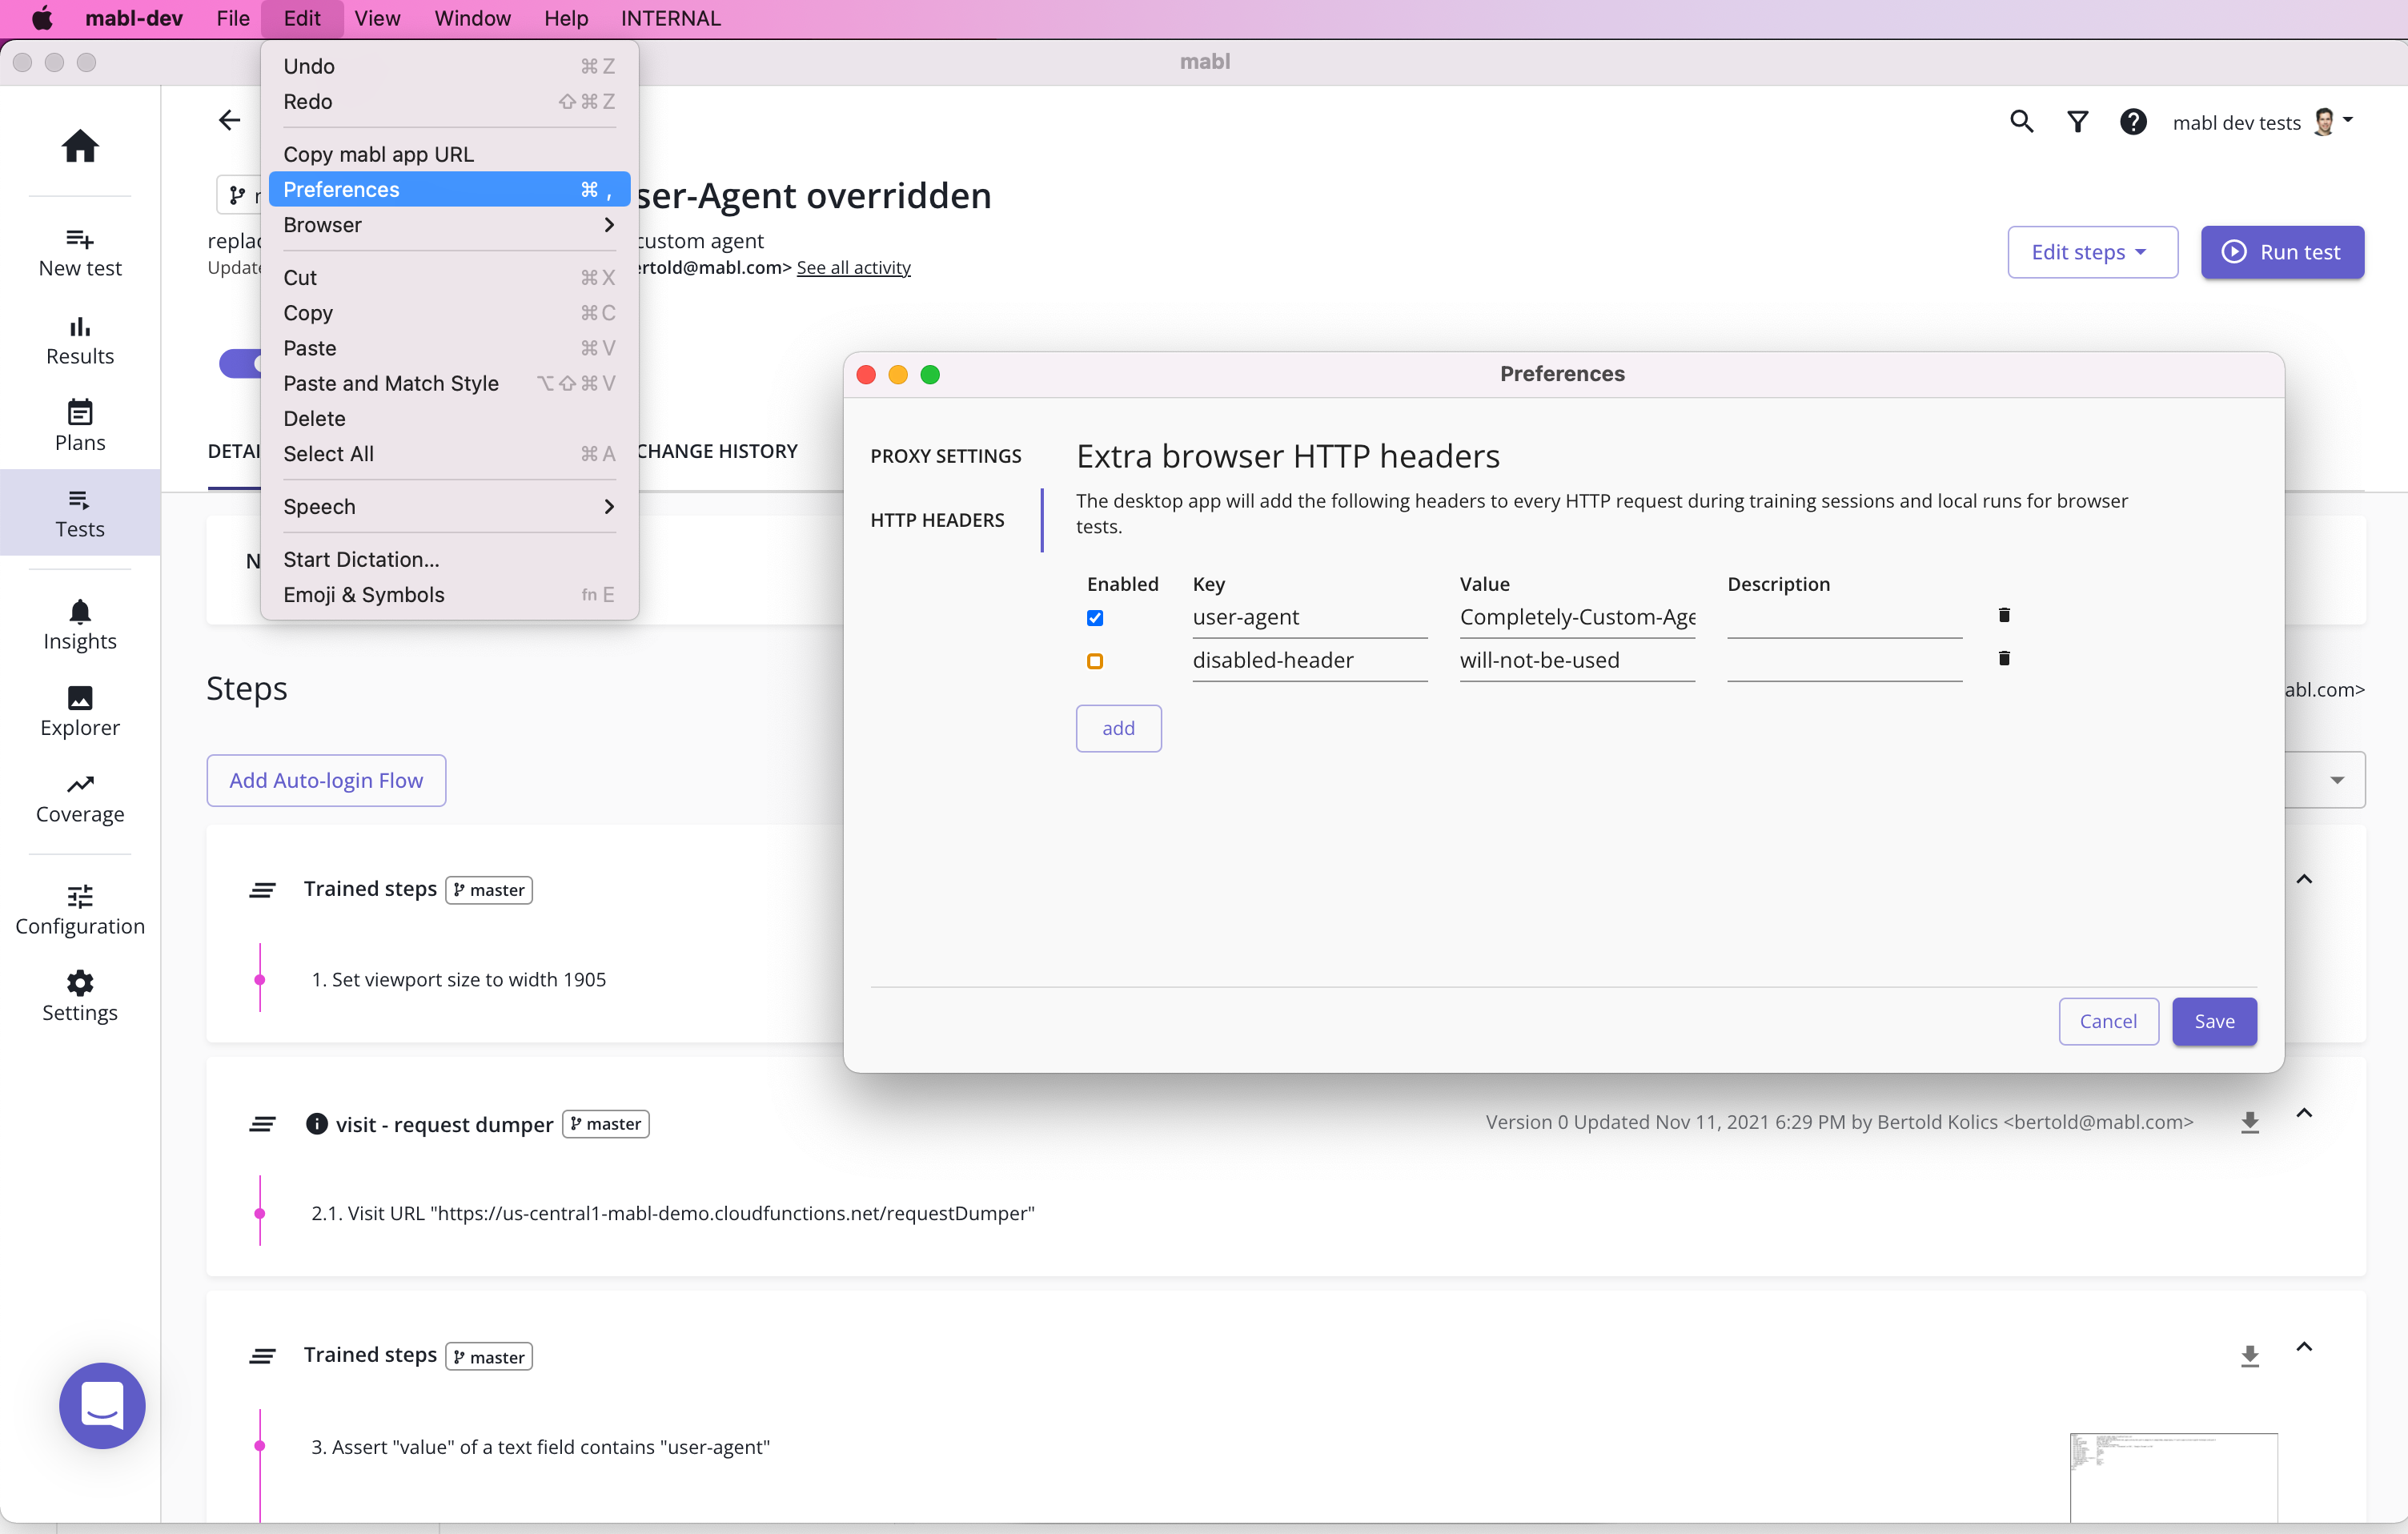Go to the Home icon in sidebar

(x=80, y=146)
